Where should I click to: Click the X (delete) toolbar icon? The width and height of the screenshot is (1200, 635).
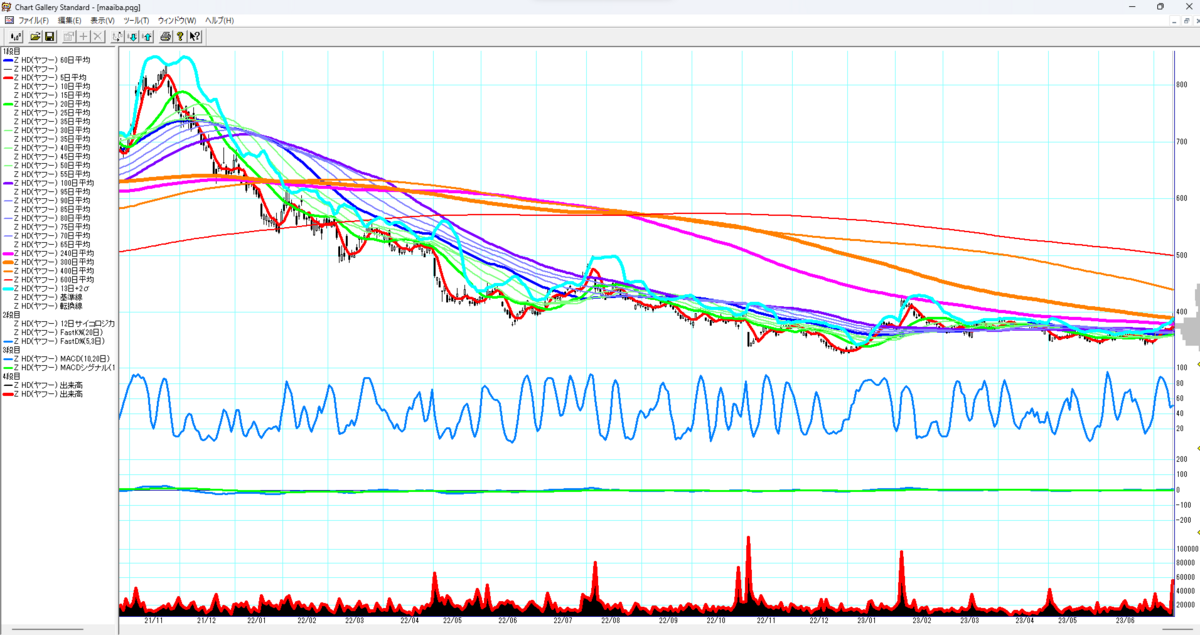coord(98,36)
